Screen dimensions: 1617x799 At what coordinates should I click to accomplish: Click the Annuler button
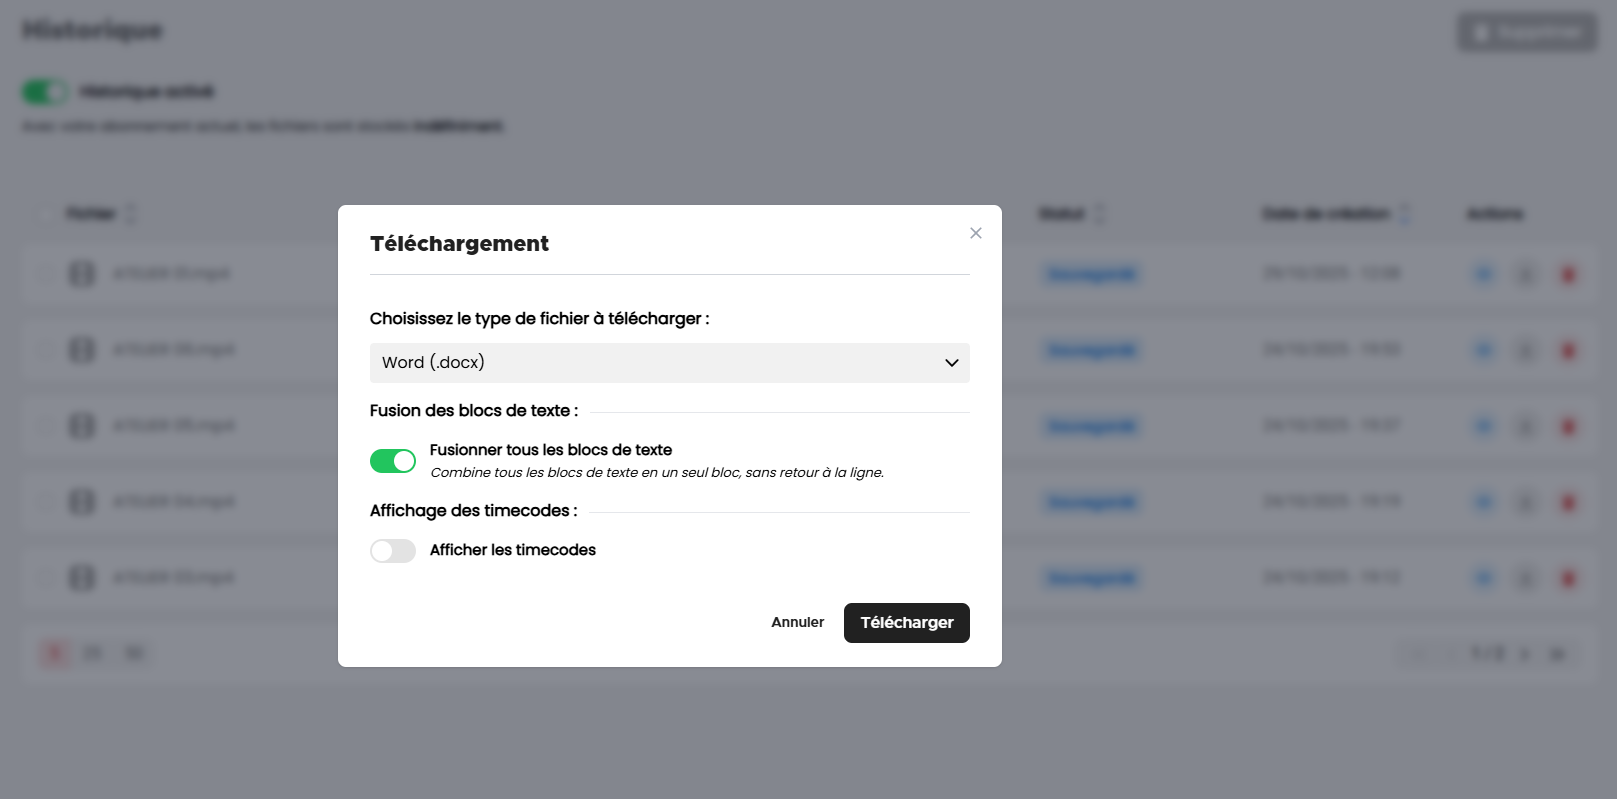(x=797, y=623)
